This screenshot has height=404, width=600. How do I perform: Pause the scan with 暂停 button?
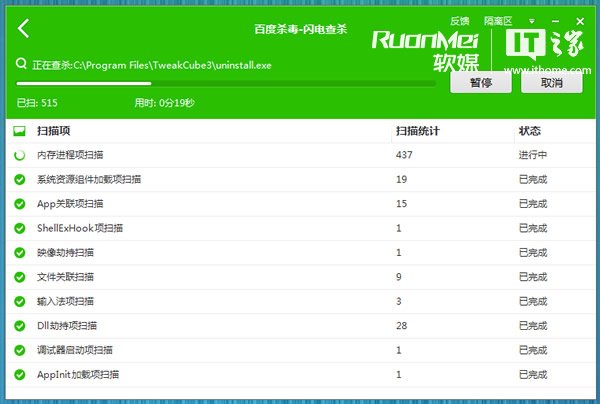[479, 83]
